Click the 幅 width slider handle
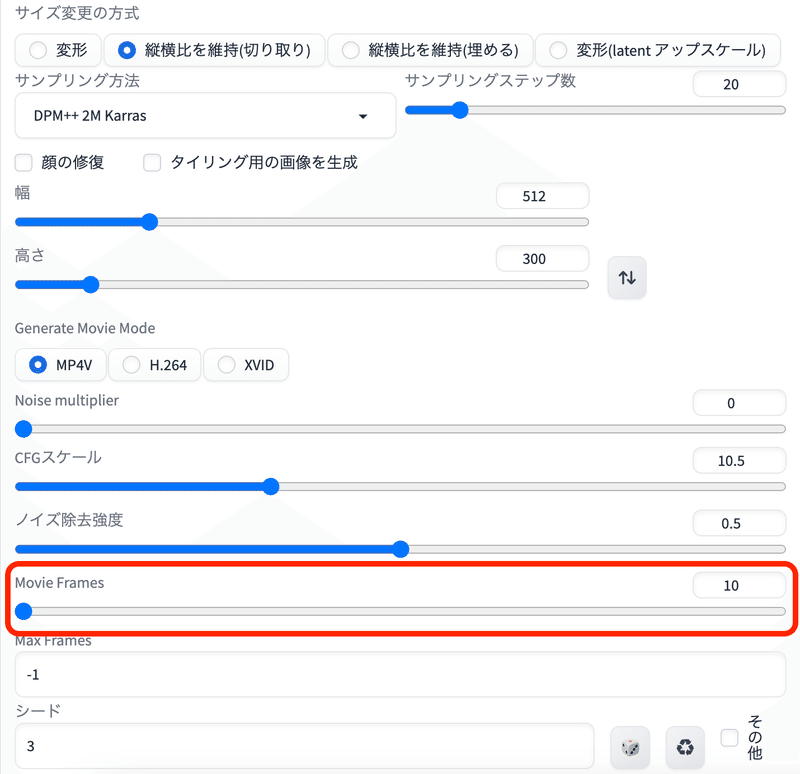Screen dimensions: 800x774 (149, 222)
